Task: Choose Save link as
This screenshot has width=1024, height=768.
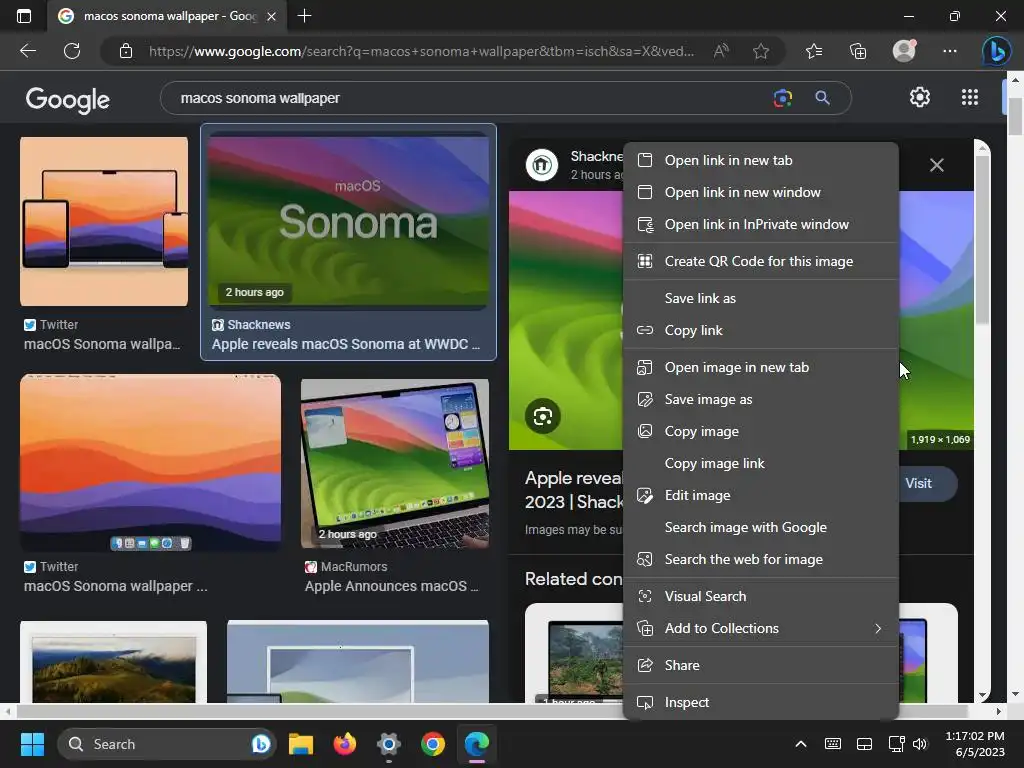Action: pos(761,298)
